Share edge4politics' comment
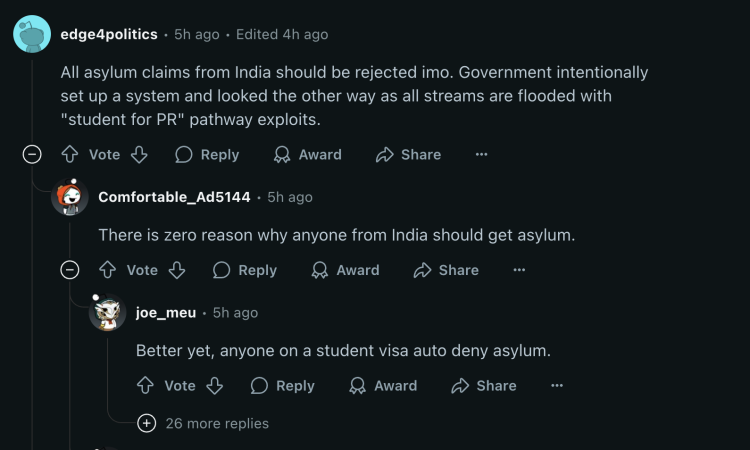The height and width of the screenshot is (450, 750). pyautogui.click(x=408, y=154)
